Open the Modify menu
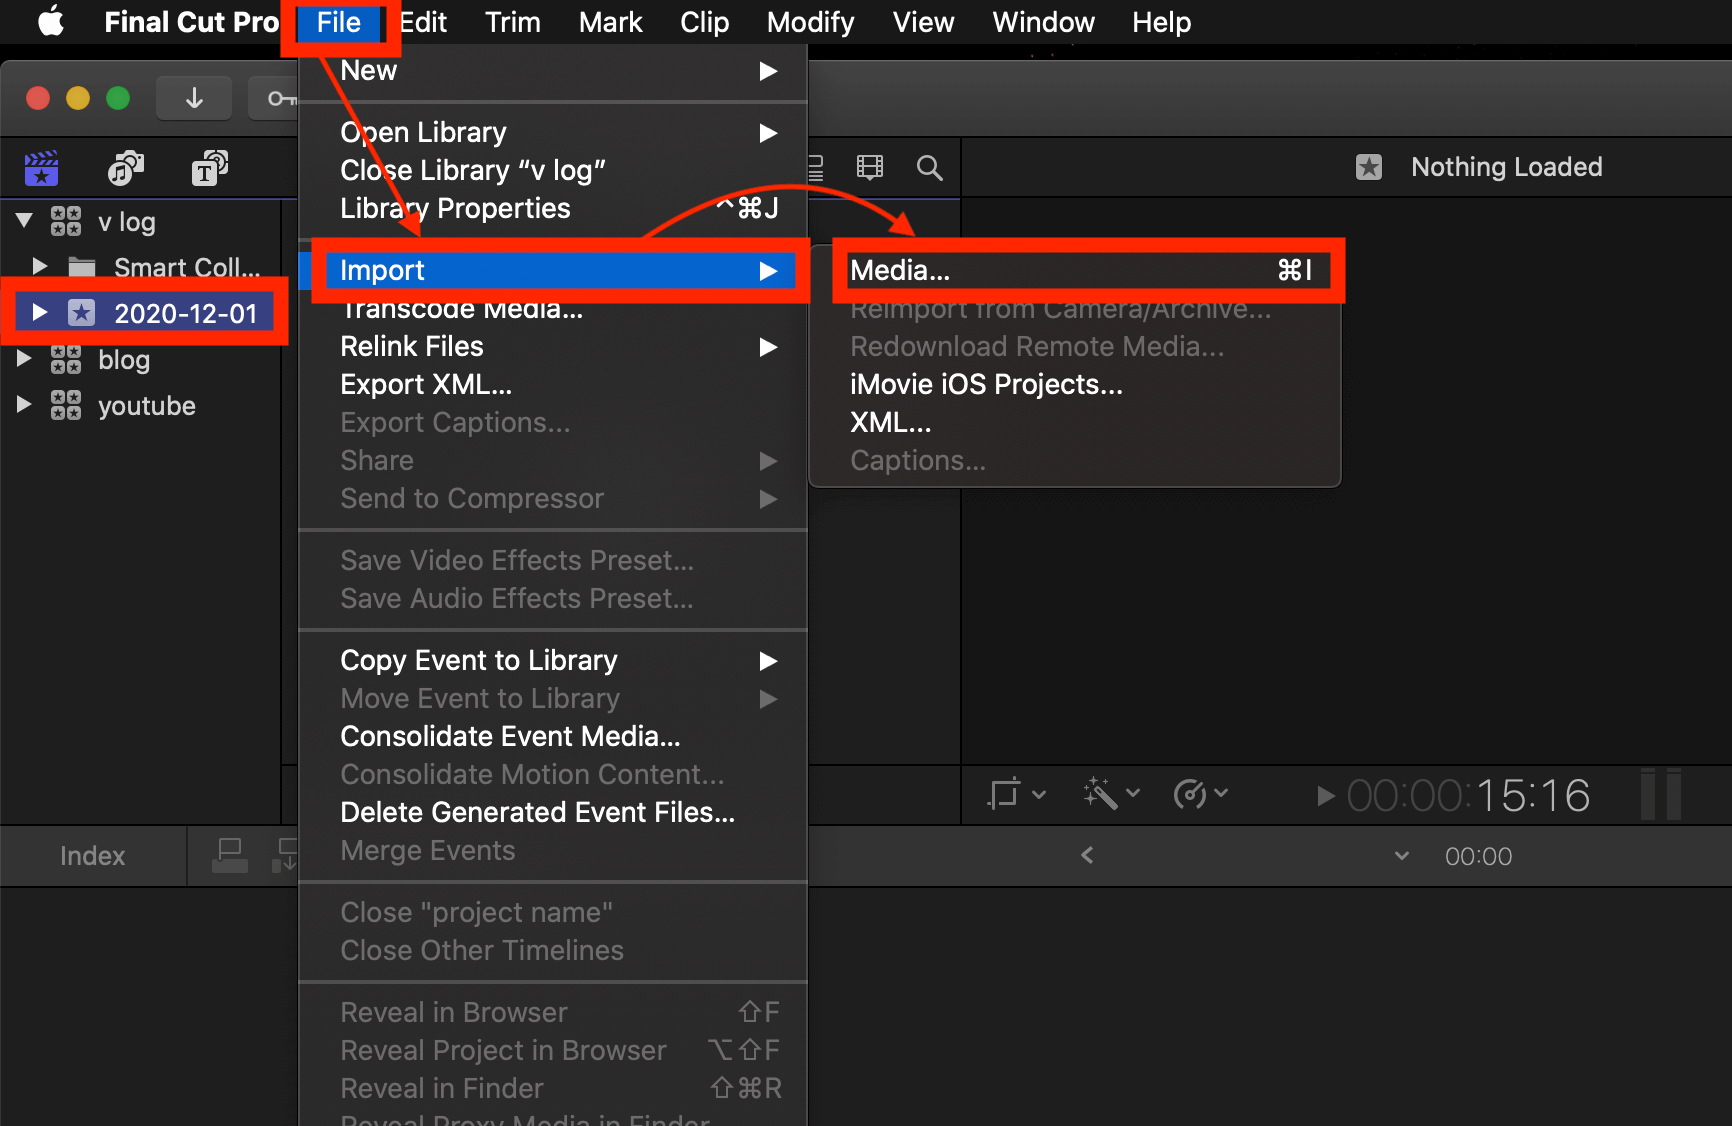The height and width of the screenshot is (1126, 1732). tap(810, 22)
